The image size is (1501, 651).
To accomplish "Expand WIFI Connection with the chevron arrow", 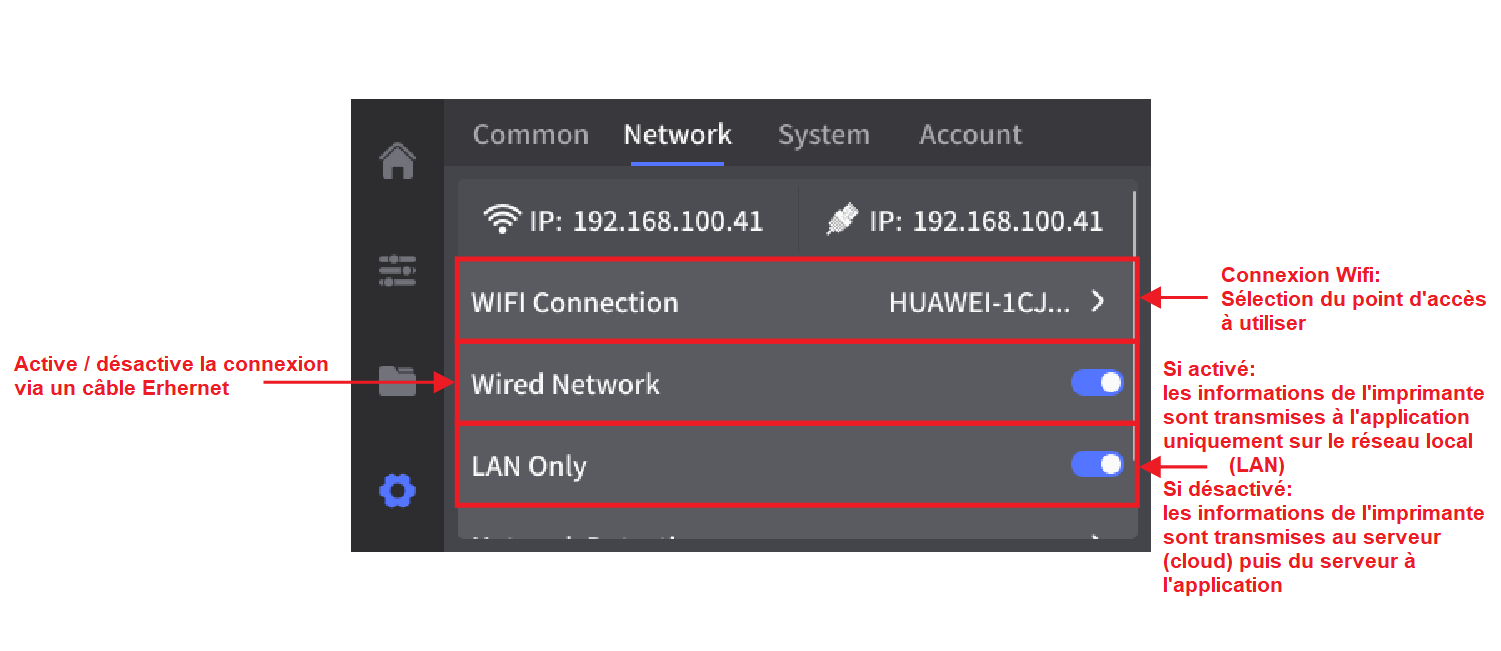I will [x=1098, y=301].
